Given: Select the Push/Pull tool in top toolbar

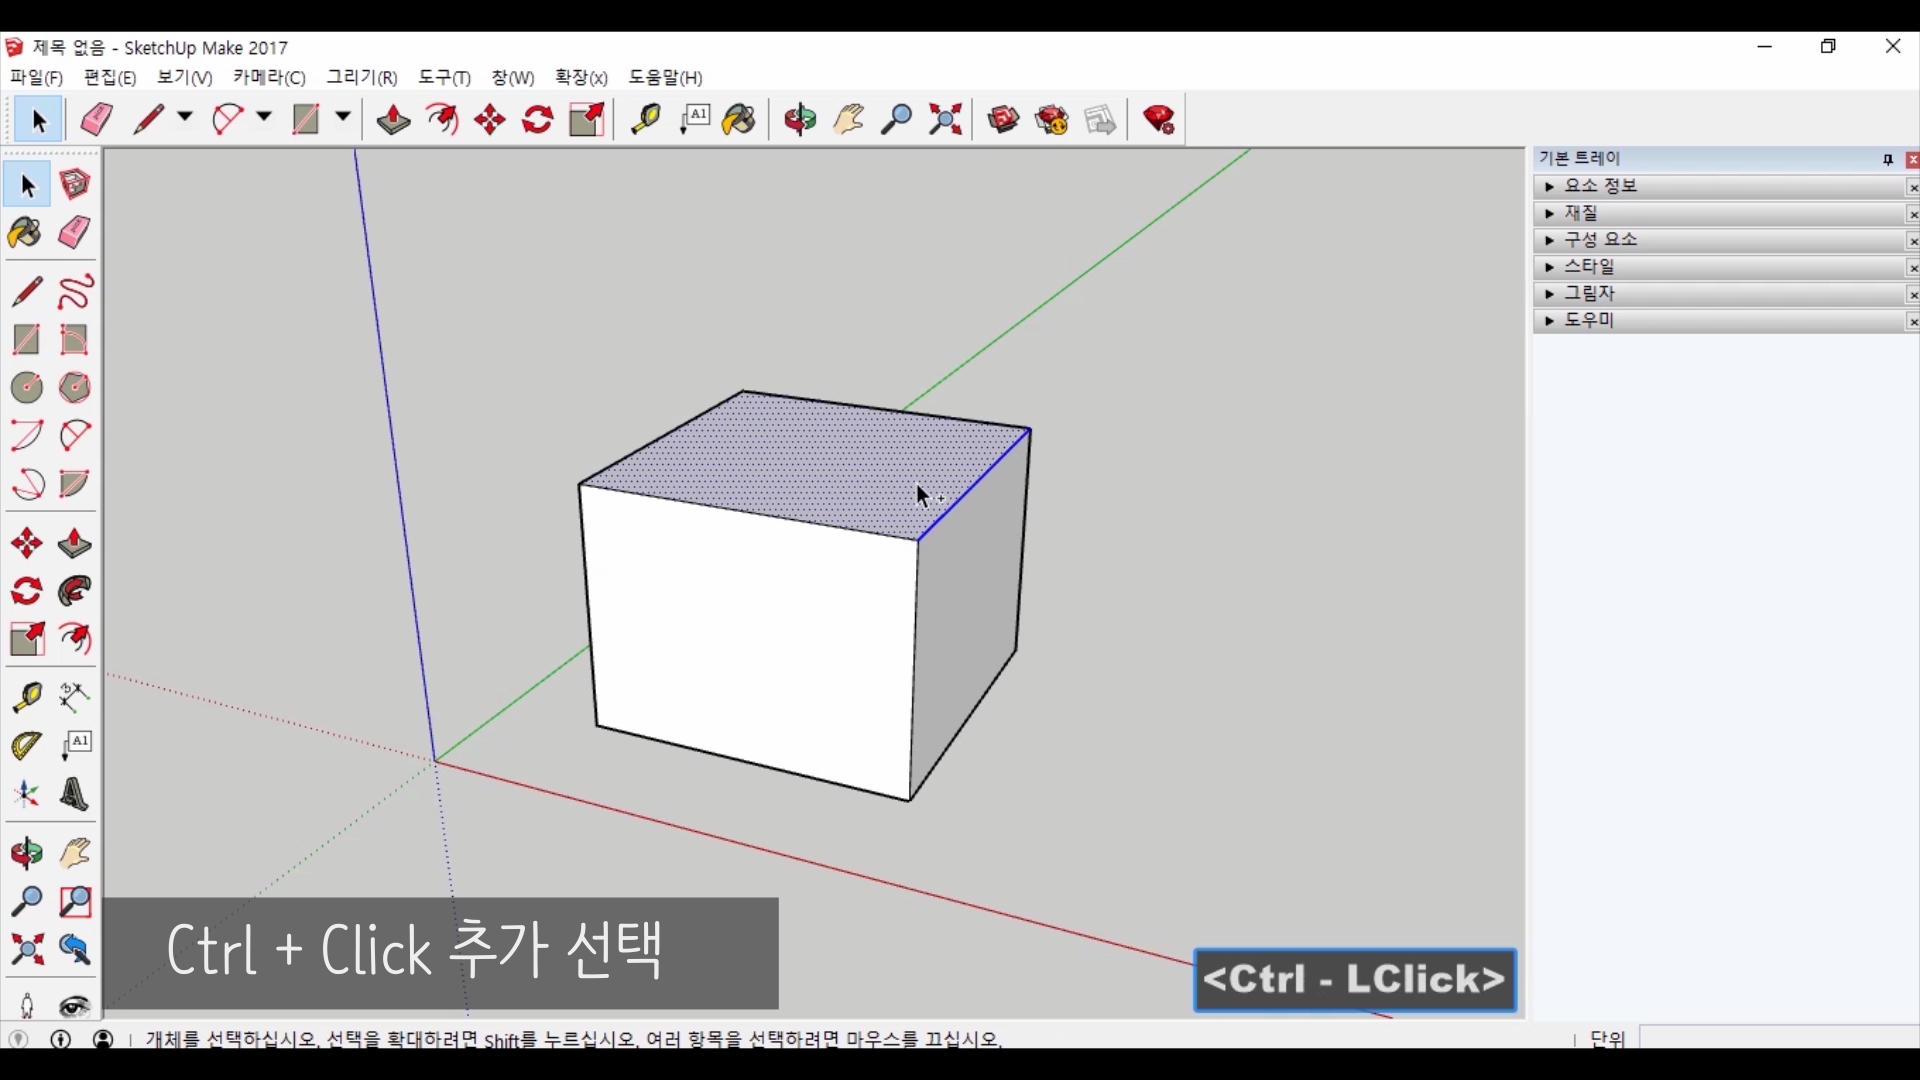Looking at the screenshot, I should tap(393, 120).
